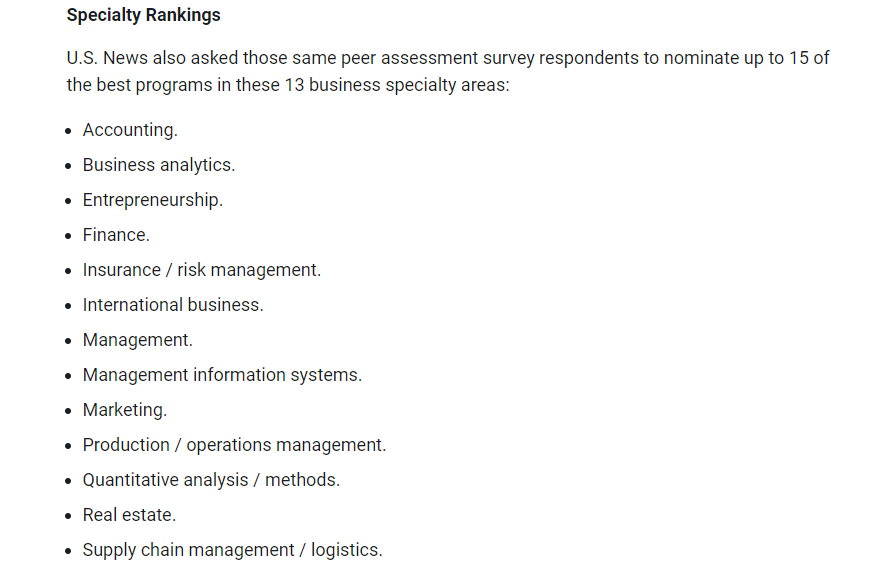
Task: Click Production / operations management entry
Action: (x=234, y=445)
